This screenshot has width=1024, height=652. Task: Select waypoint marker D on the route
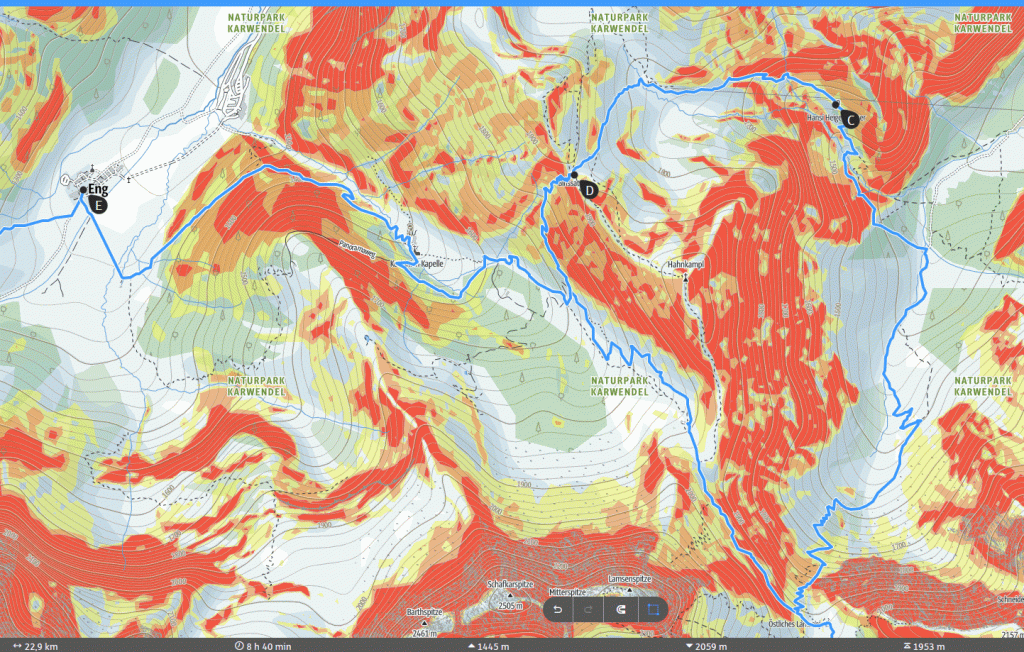590,189
